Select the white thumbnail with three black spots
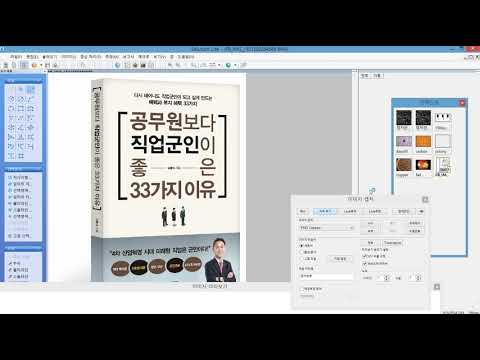 tap(443, 117)
